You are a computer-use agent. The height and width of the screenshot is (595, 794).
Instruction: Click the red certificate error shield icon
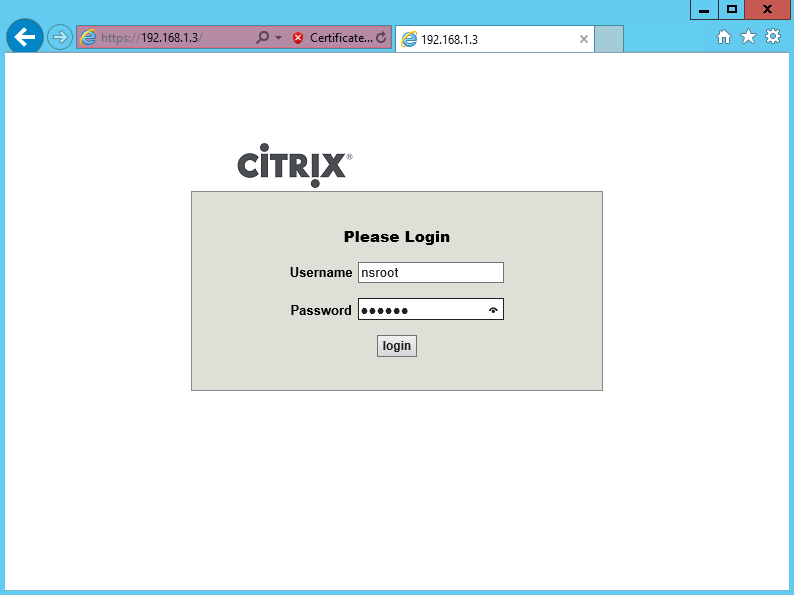coord(298,38)
